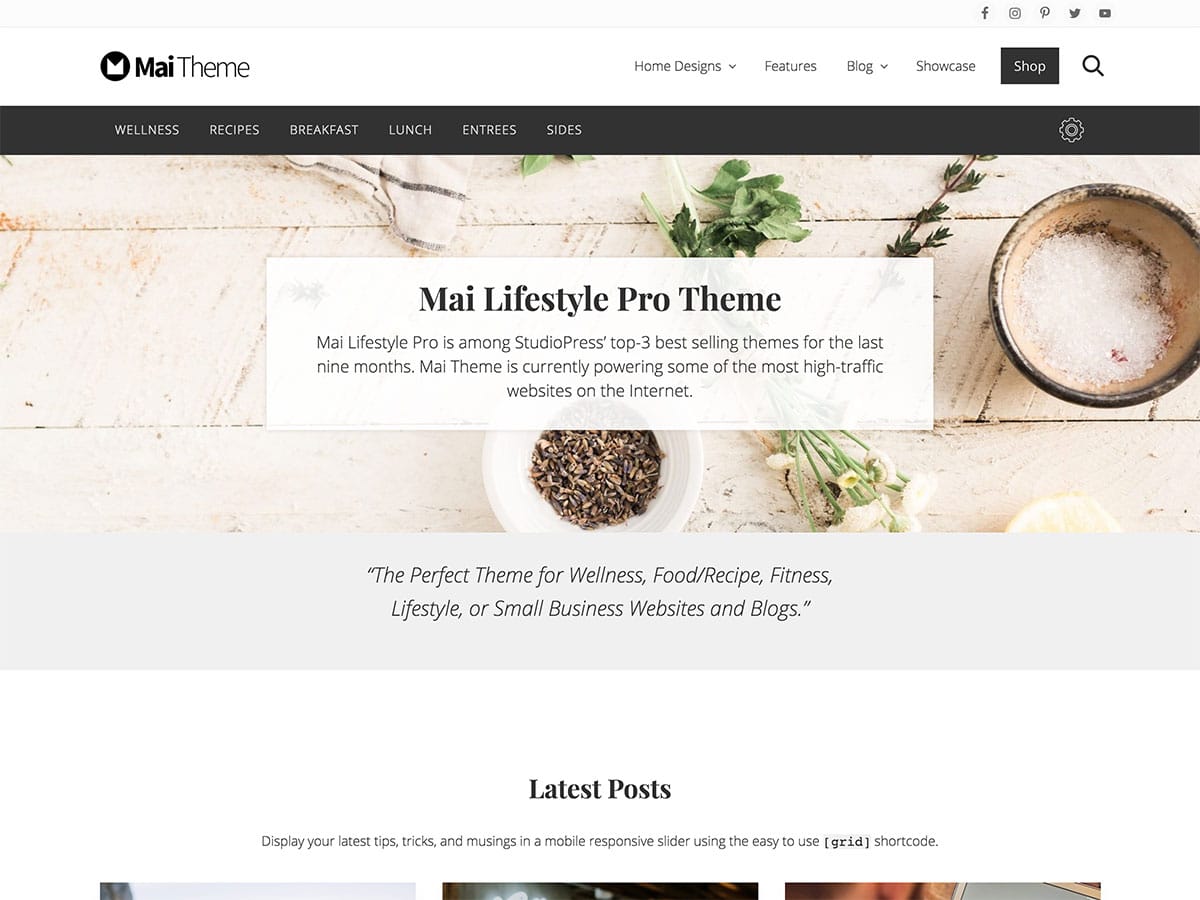Visit the ENTREES category
1200x900 pixels.
pyautogui.click(x=489, y=130)
